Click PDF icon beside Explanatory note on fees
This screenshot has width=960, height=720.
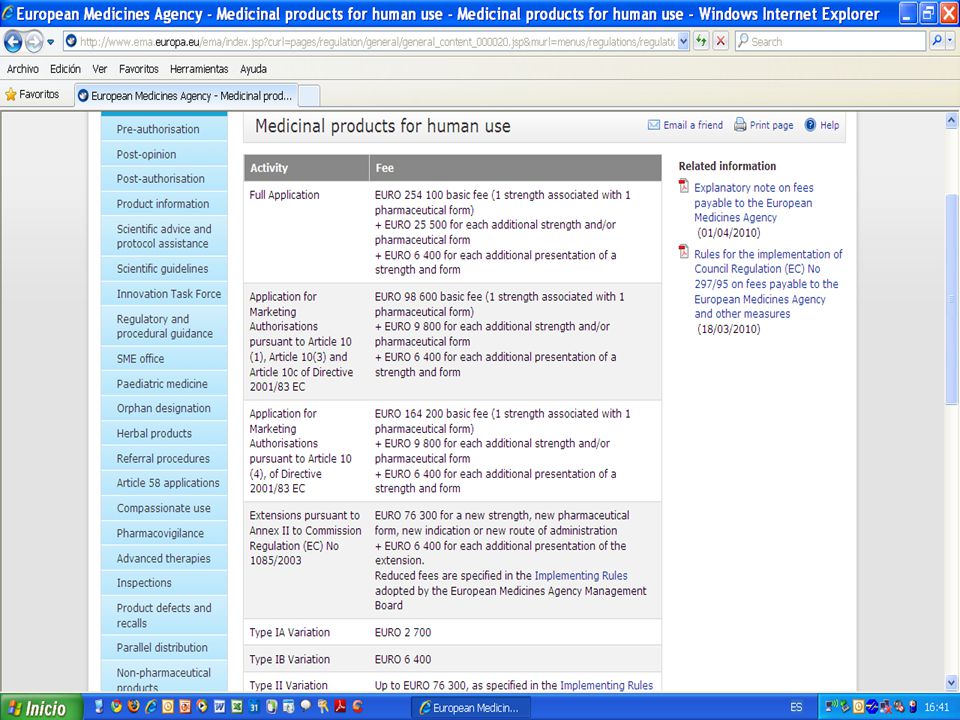tap(684, 187)
